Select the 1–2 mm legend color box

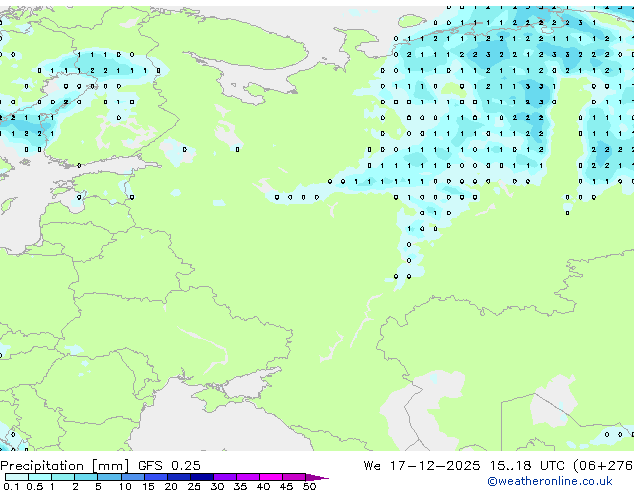[63, 477]
